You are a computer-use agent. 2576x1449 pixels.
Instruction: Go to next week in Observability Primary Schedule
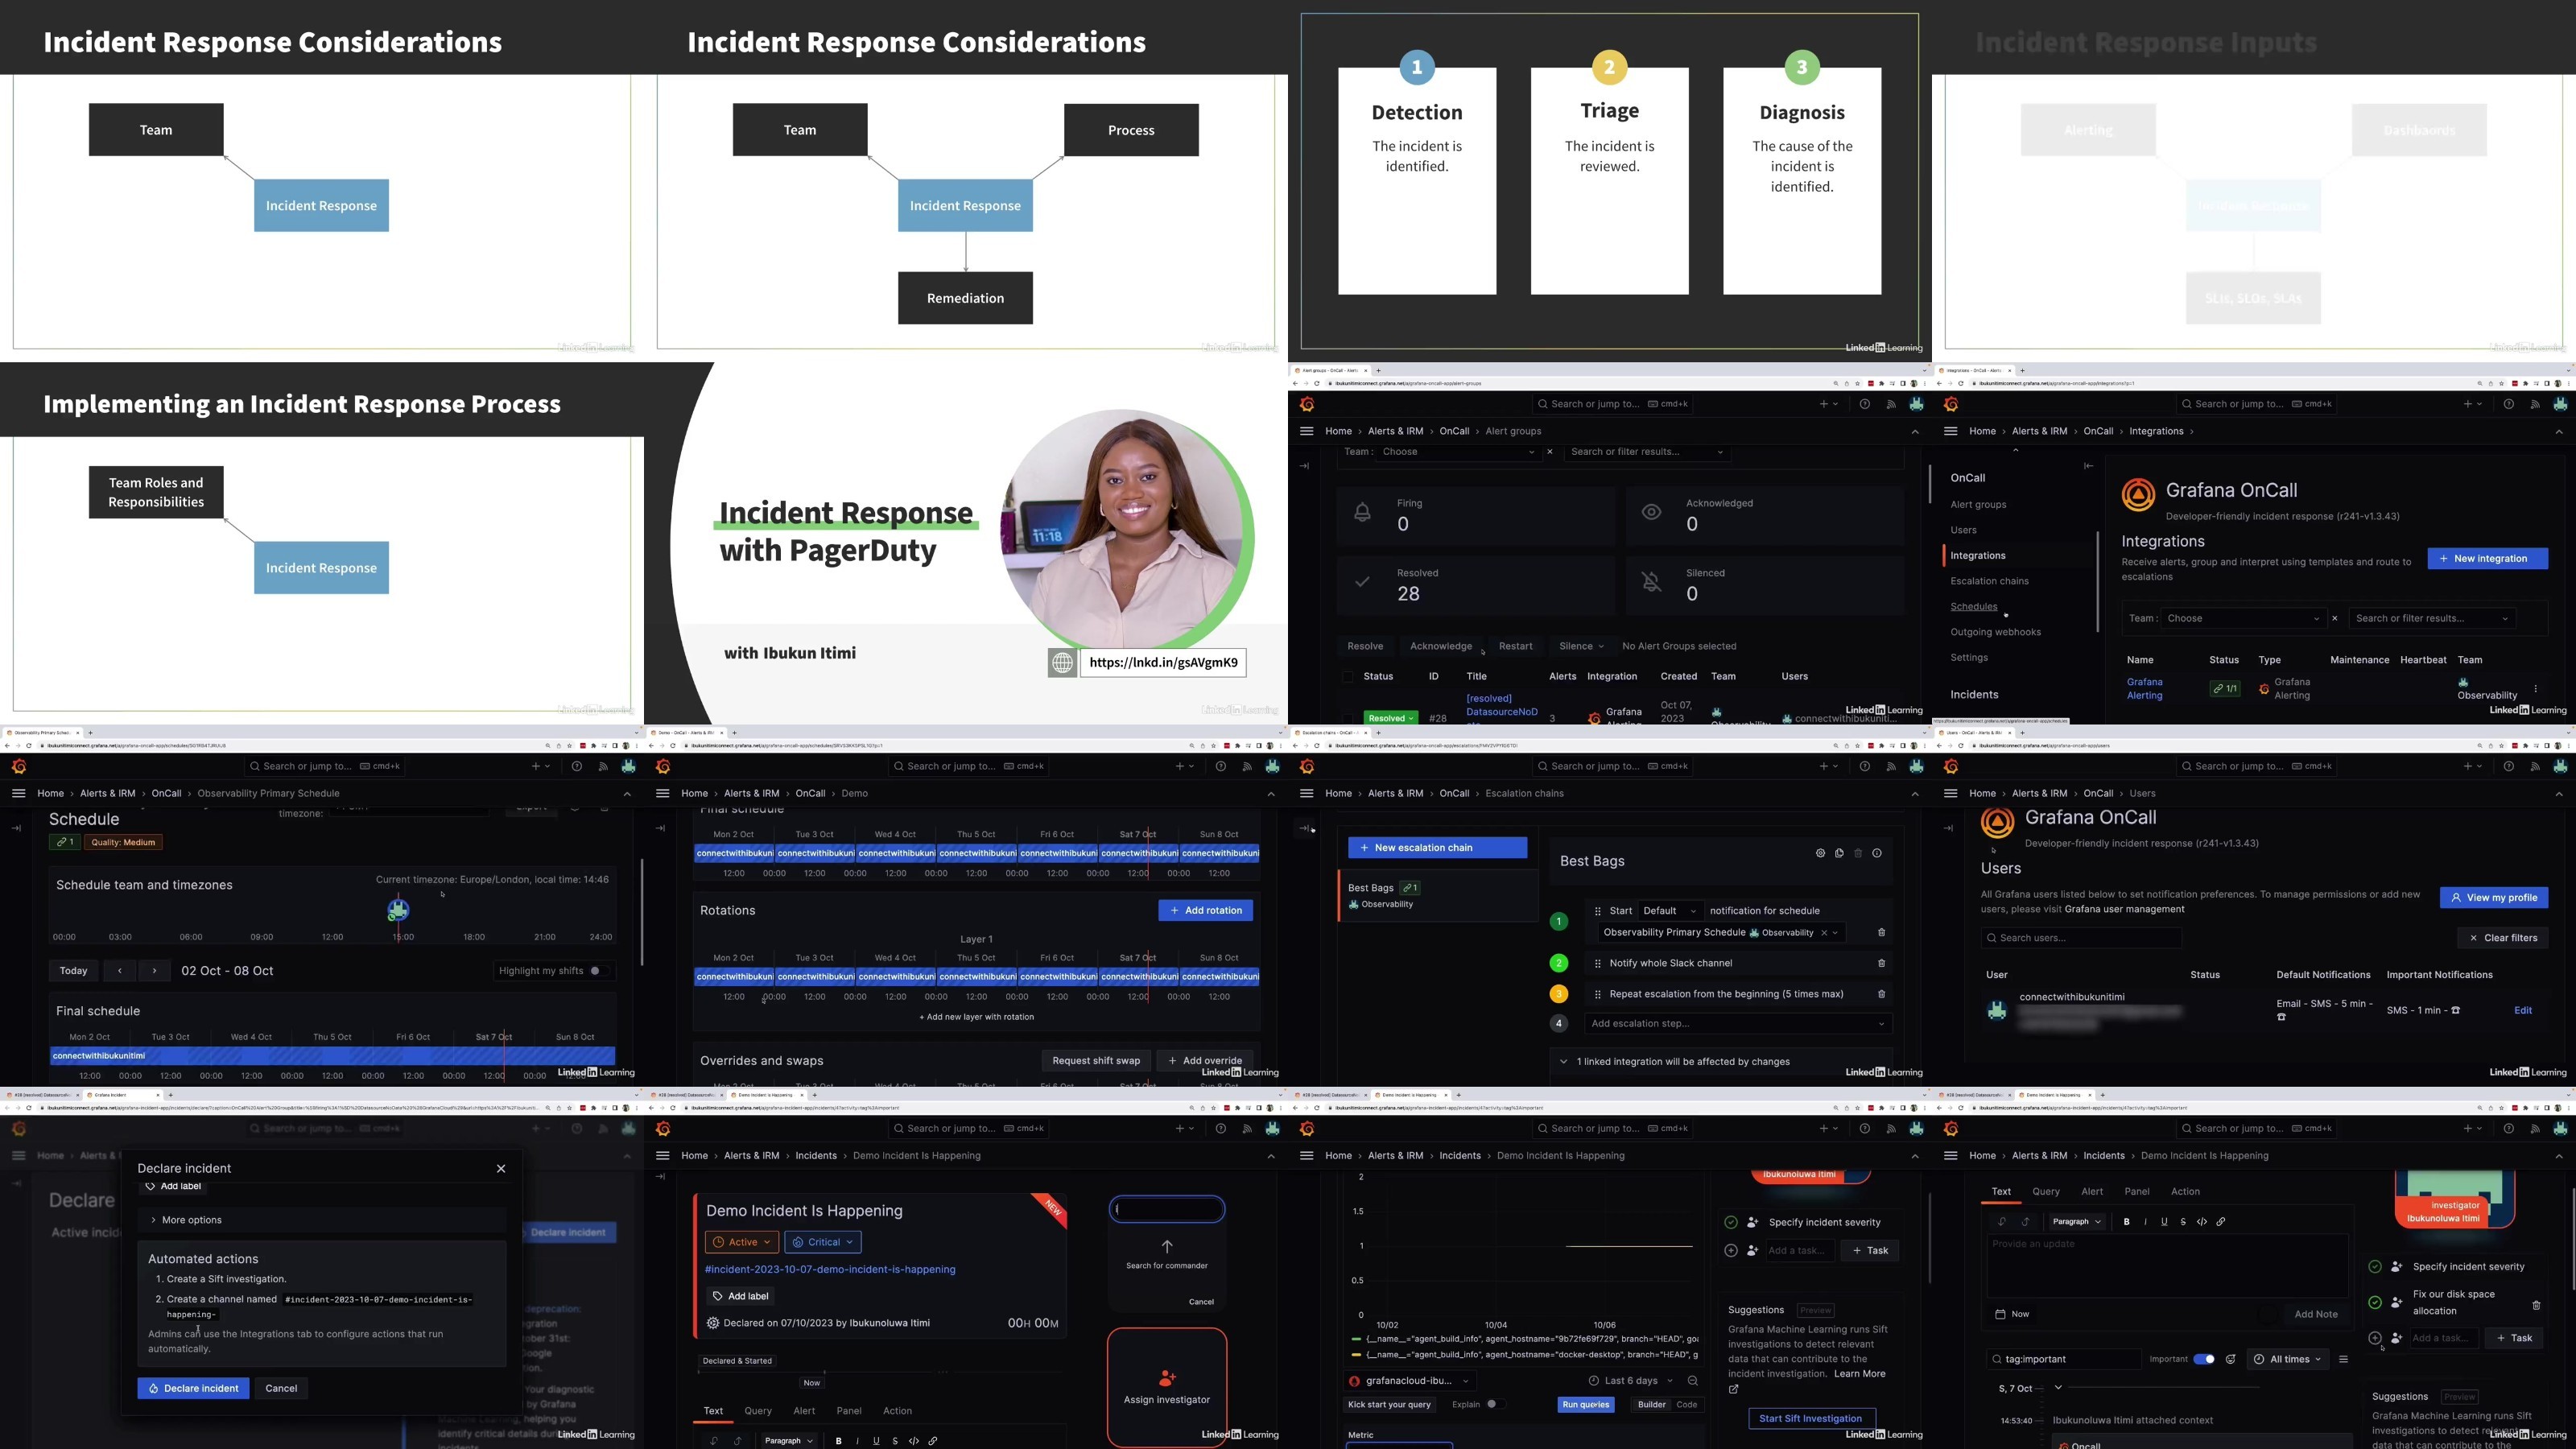(x=154, y=971)
